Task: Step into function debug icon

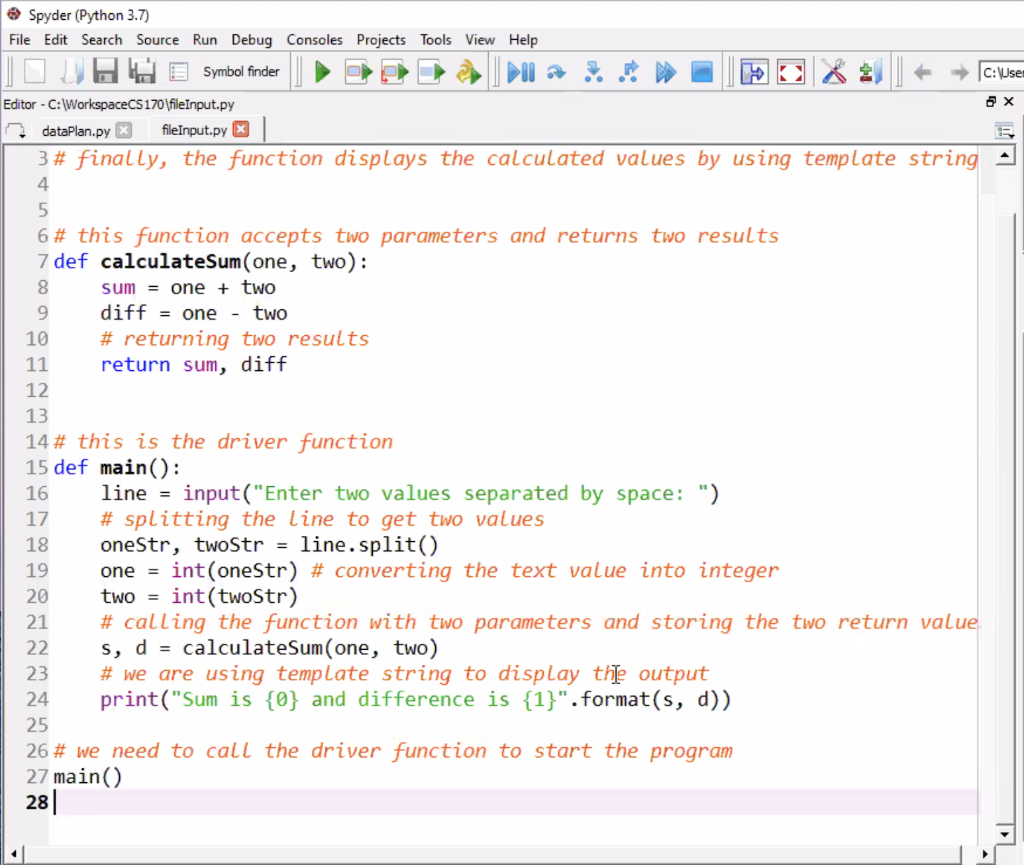Action: pos(593,72)
